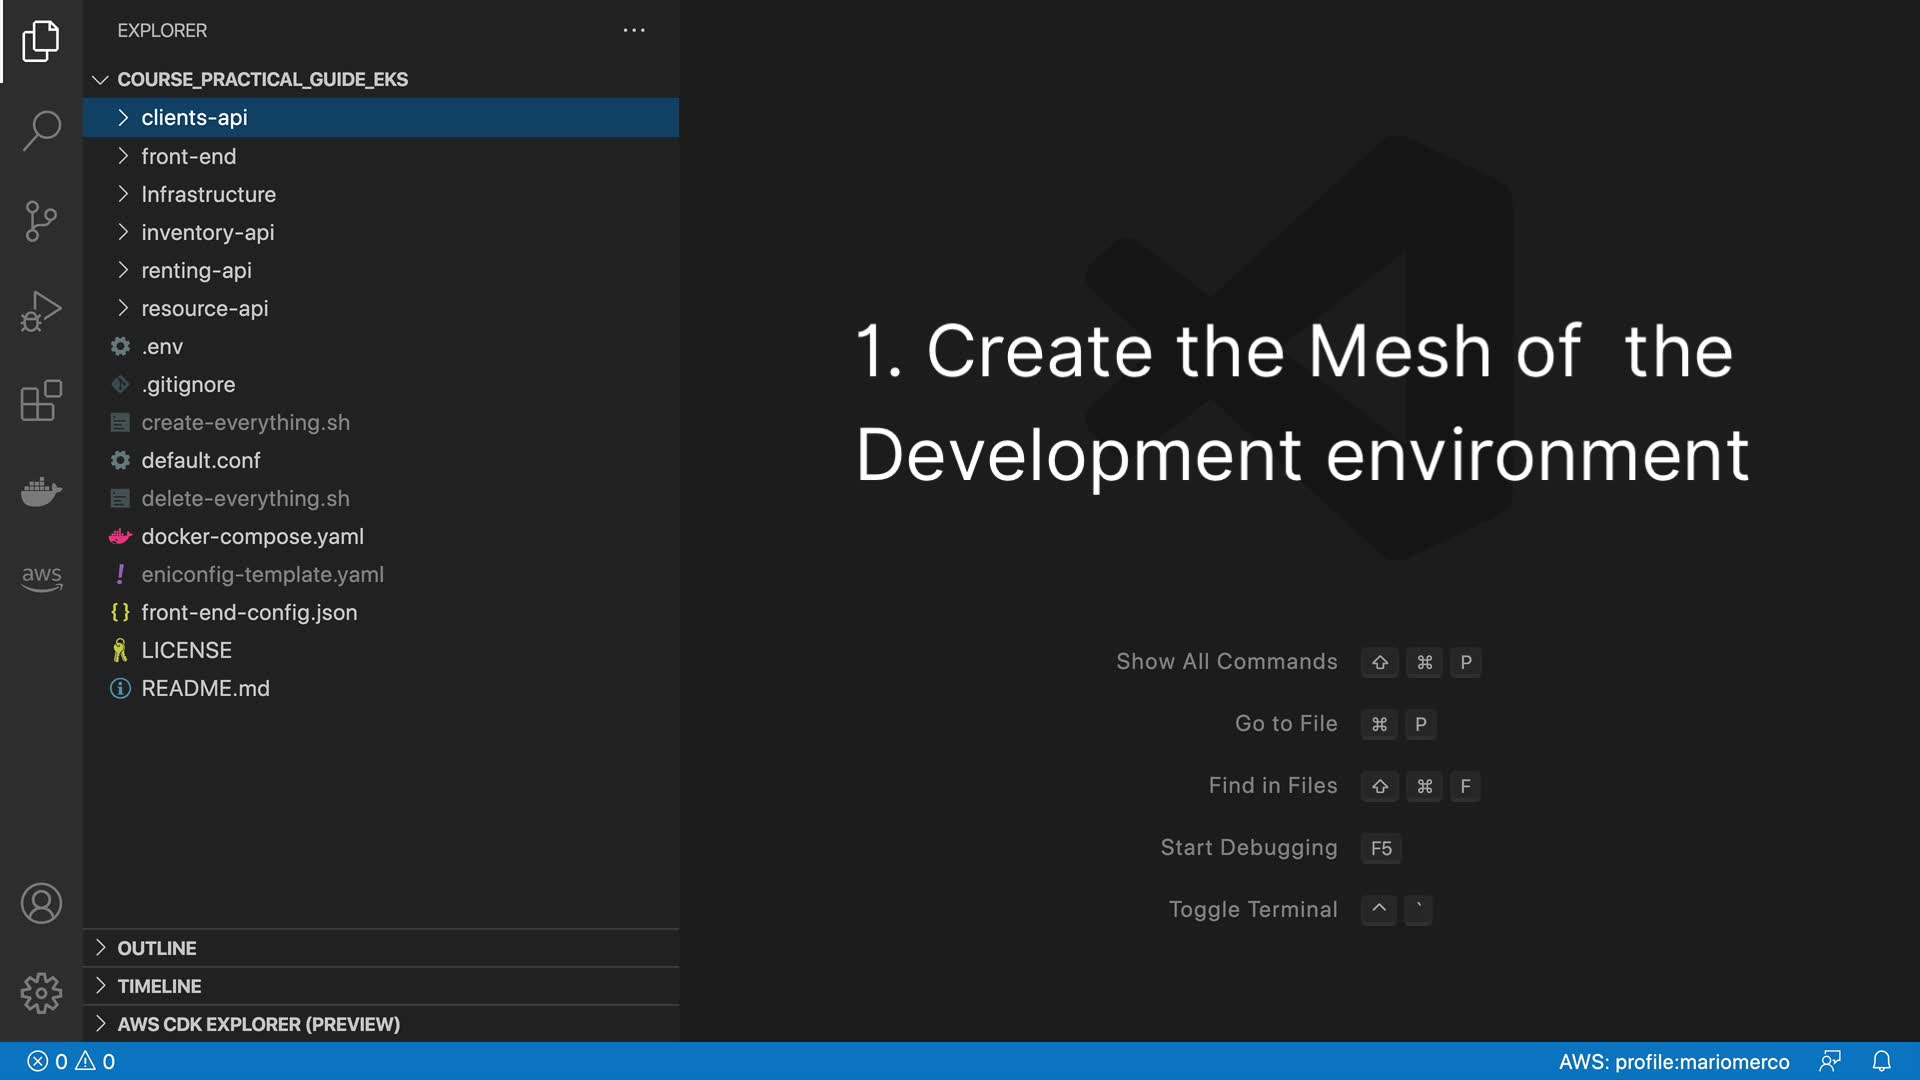Open the AWS toolkit panel
1920x1080 pixels.
pyautogui.click(x=41, y=577)
